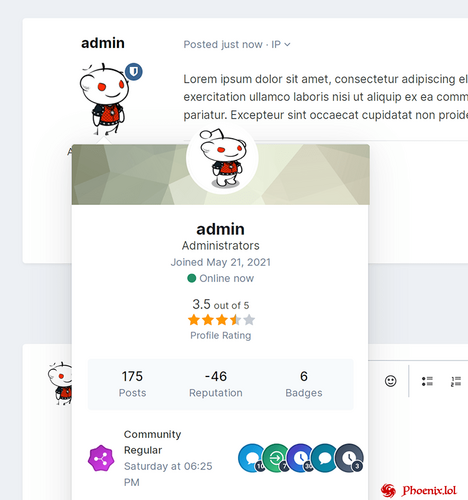Open the emoji picker smiley icon

(390, 381)
